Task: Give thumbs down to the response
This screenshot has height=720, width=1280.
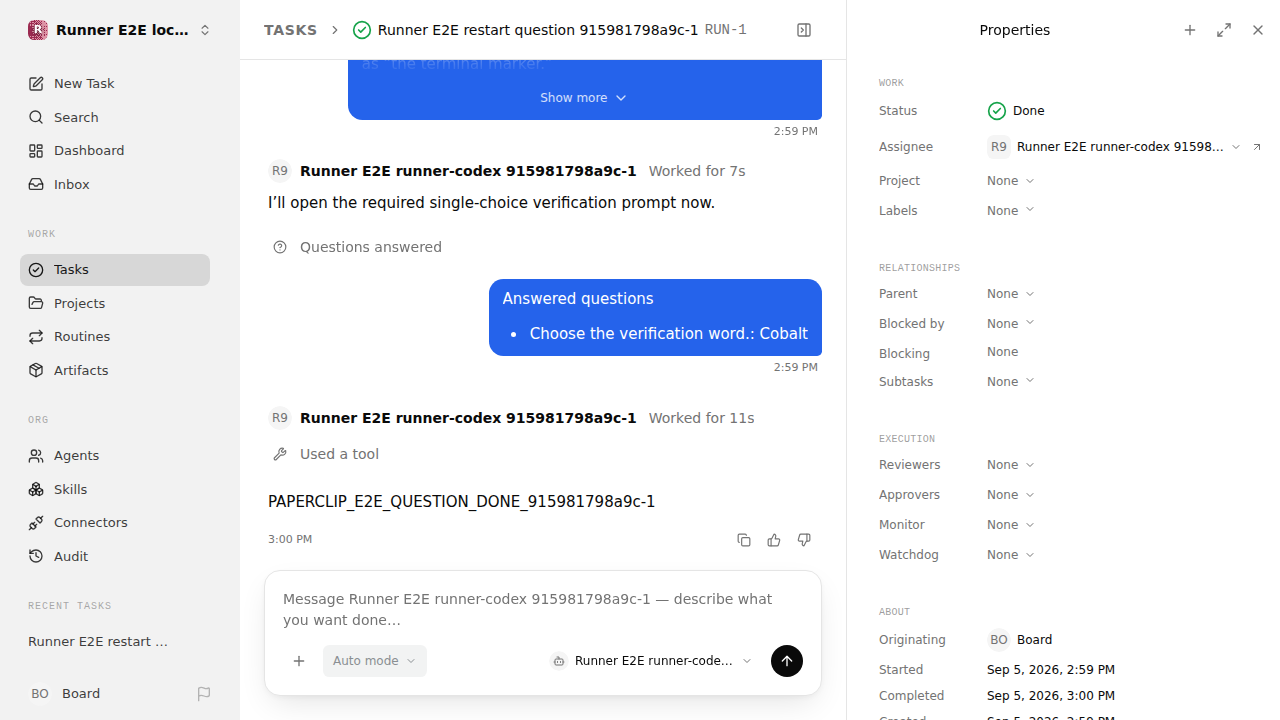Action: pos(804,540)
